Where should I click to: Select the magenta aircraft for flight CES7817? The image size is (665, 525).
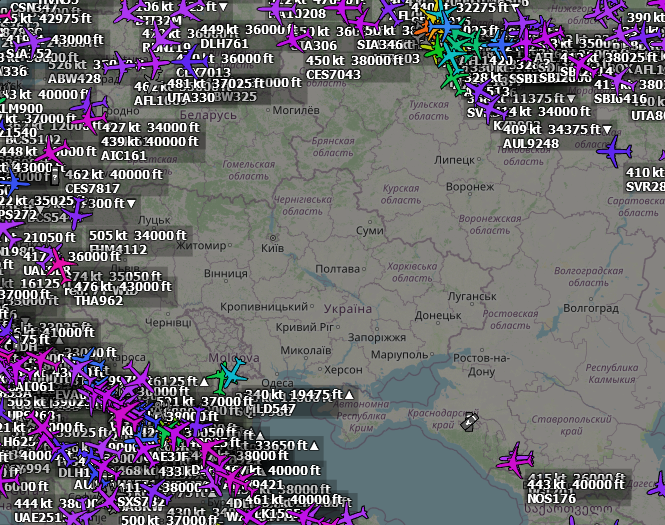click(51, 153)
